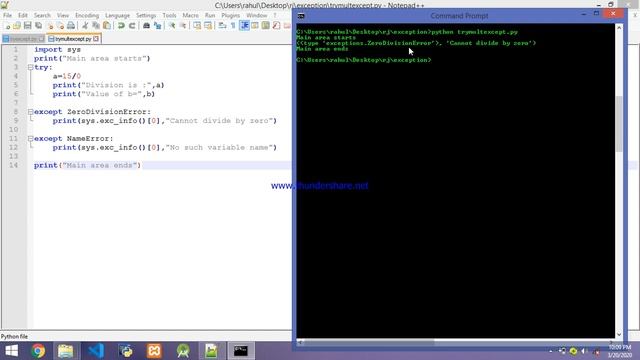This screenshot has height=360, width=640.
Task: Click Command Prompt scroll up arrow
Action: tap(619, 28)
